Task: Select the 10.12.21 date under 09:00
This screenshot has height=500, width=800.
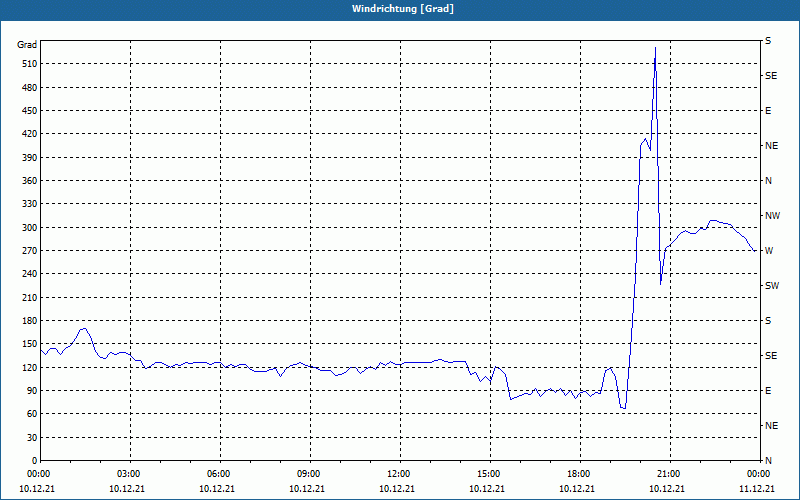Action: point(307,488)
